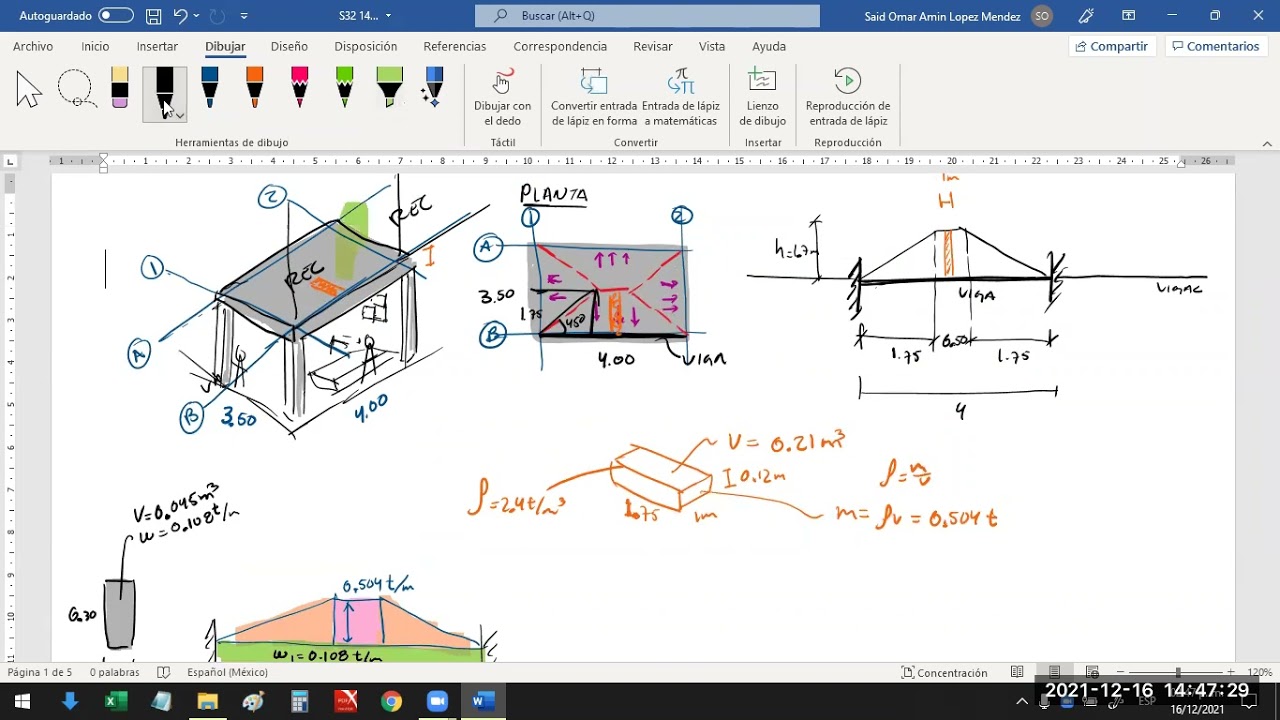This screenshot has height=720, width=1280.
Task: Click the zoom slider handle
Action: click(1178, 672)
